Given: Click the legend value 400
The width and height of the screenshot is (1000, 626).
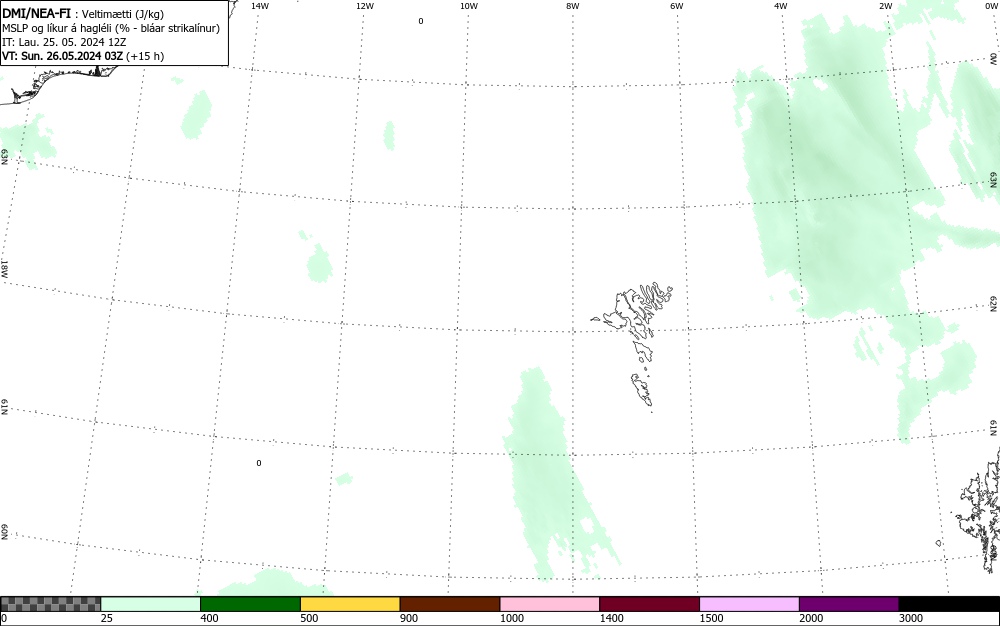Looking at the screenshot, I should point(209,618).
